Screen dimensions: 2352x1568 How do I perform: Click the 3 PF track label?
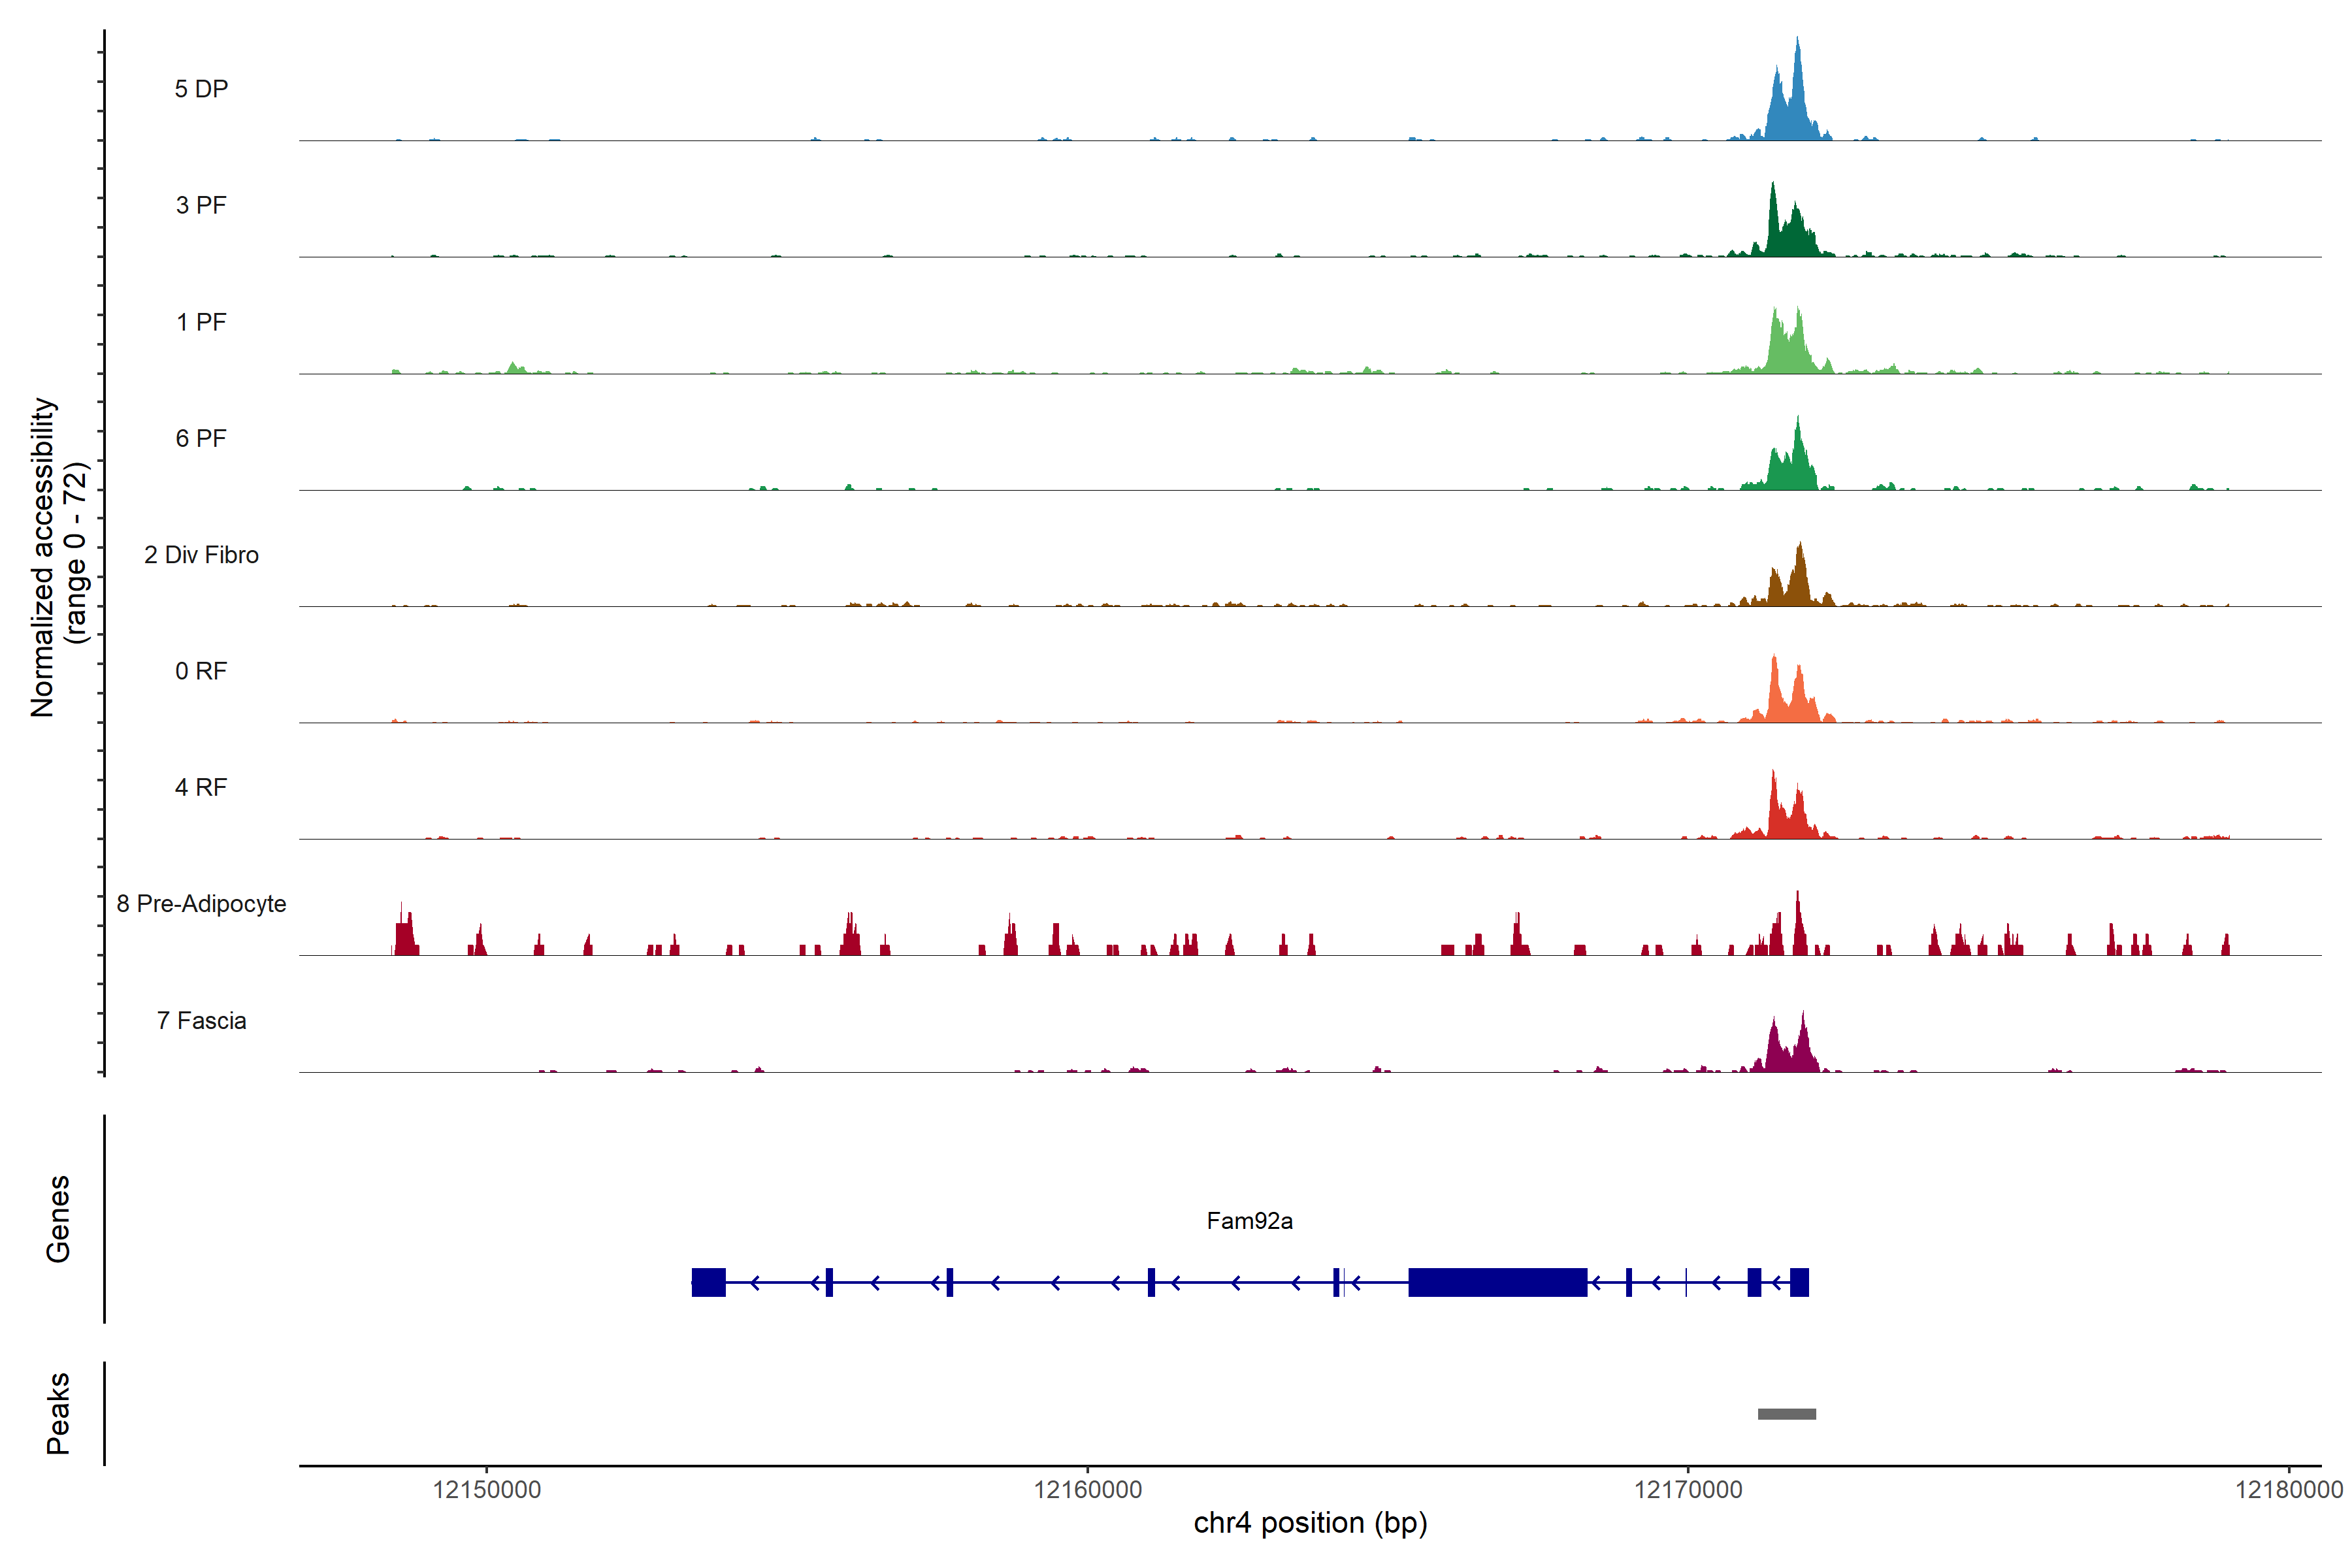click(x=201, y=205)
